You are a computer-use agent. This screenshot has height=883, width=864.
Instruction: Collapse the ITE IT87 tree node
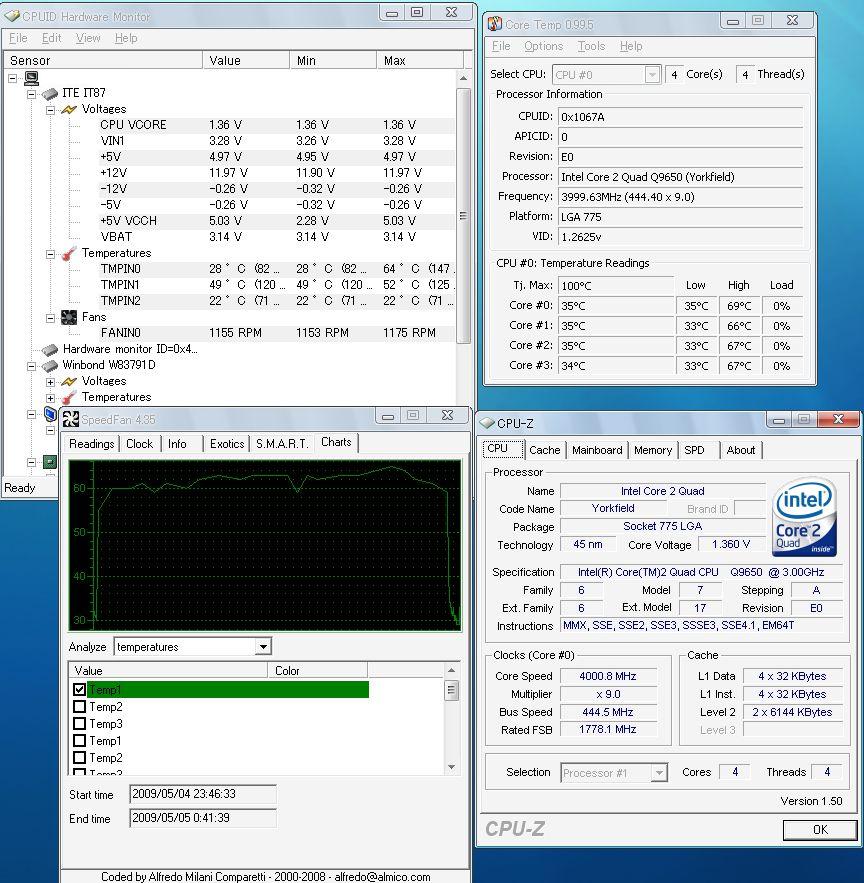coord(33,93)
